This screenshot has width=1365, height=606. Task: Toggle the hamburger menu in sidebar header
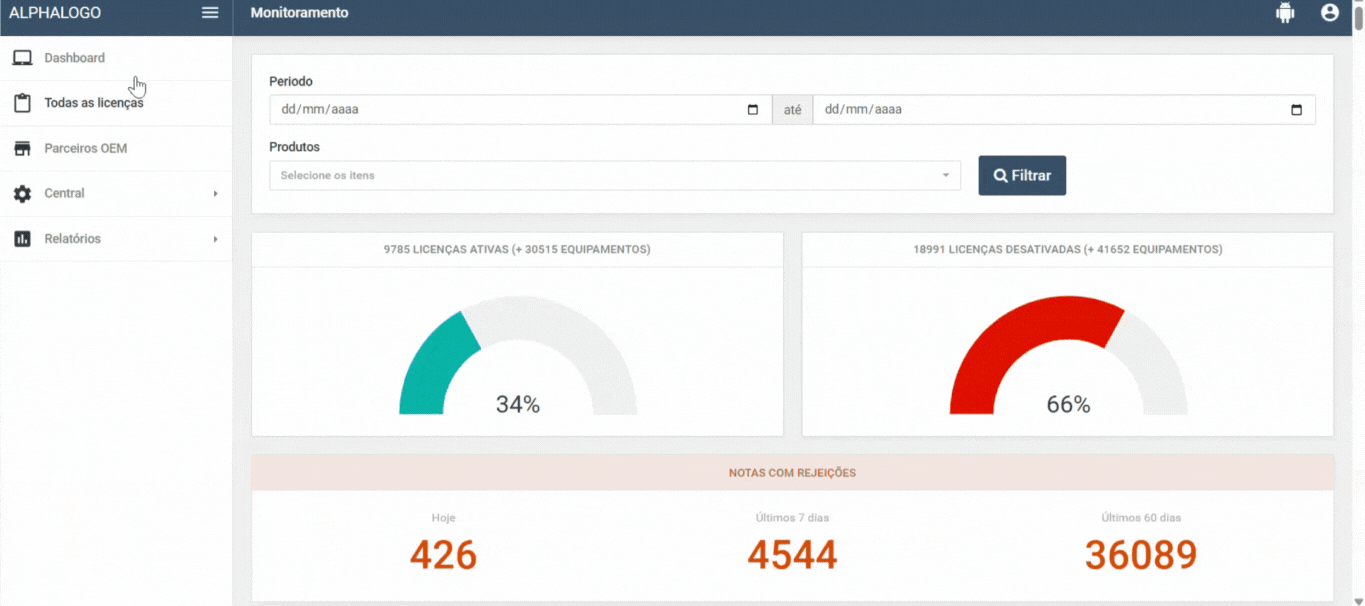coord(210,13)
